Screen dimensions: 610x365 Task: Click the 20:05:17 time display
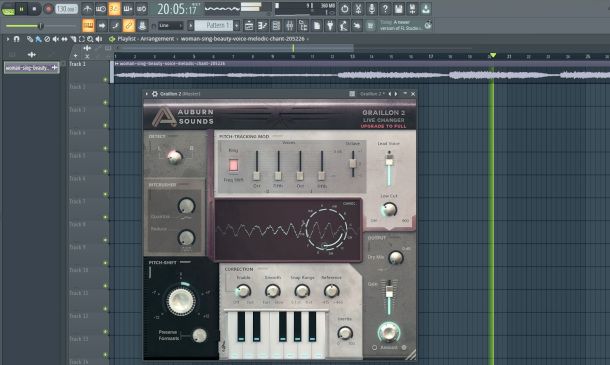[178, 9]
